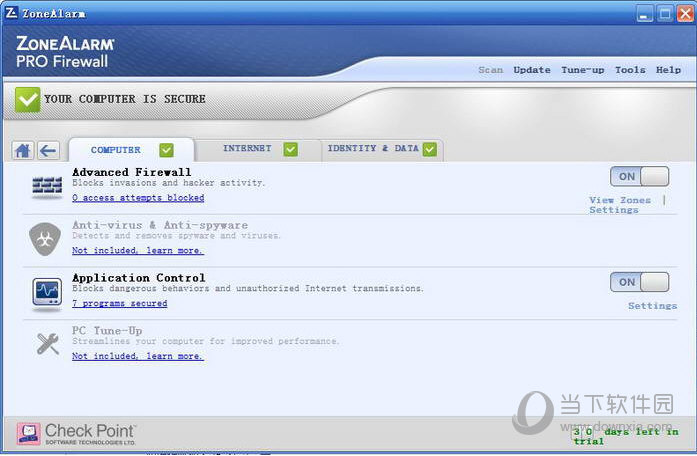Click the days left in trial notice

[625, 436]
